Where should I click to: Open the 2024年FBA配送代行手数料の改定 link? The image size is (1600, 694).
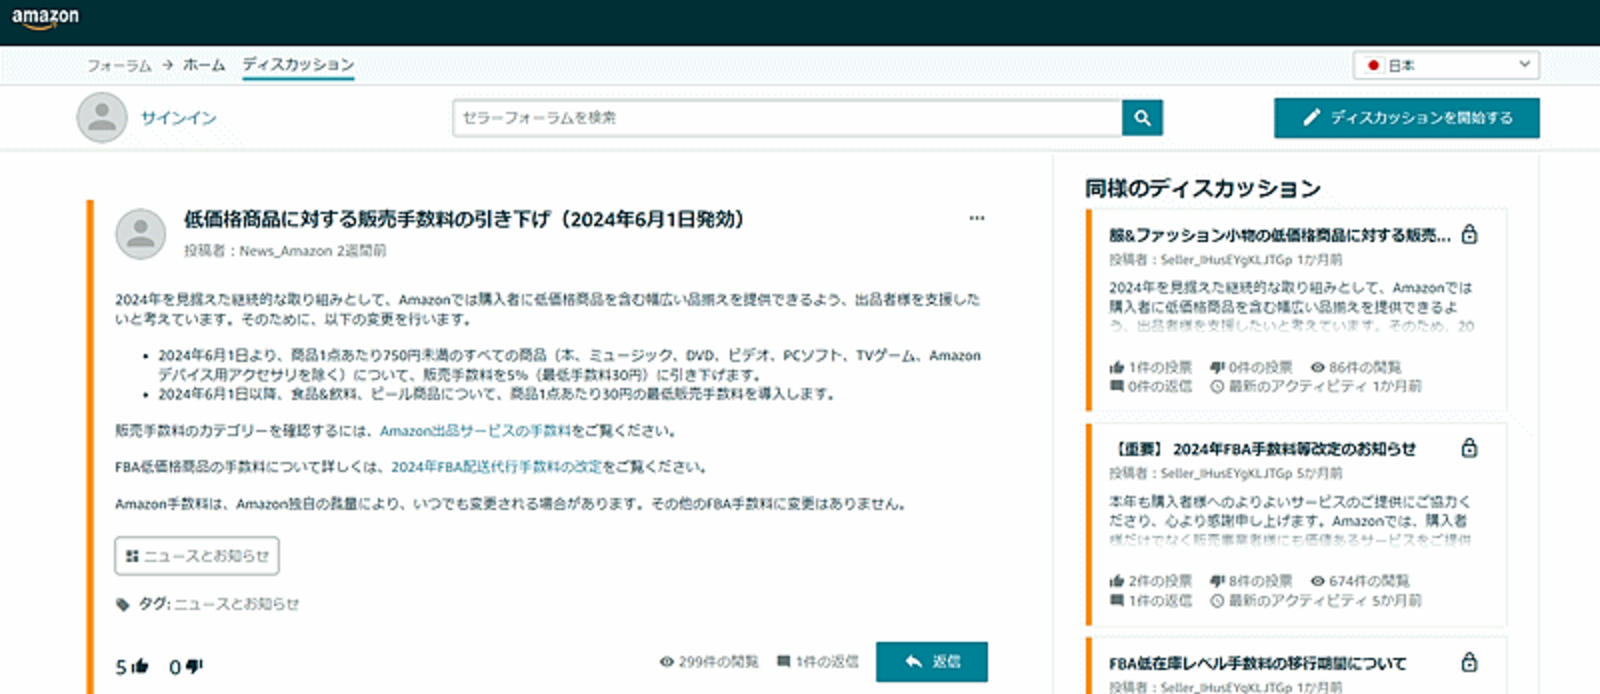[x=496, y=467]
